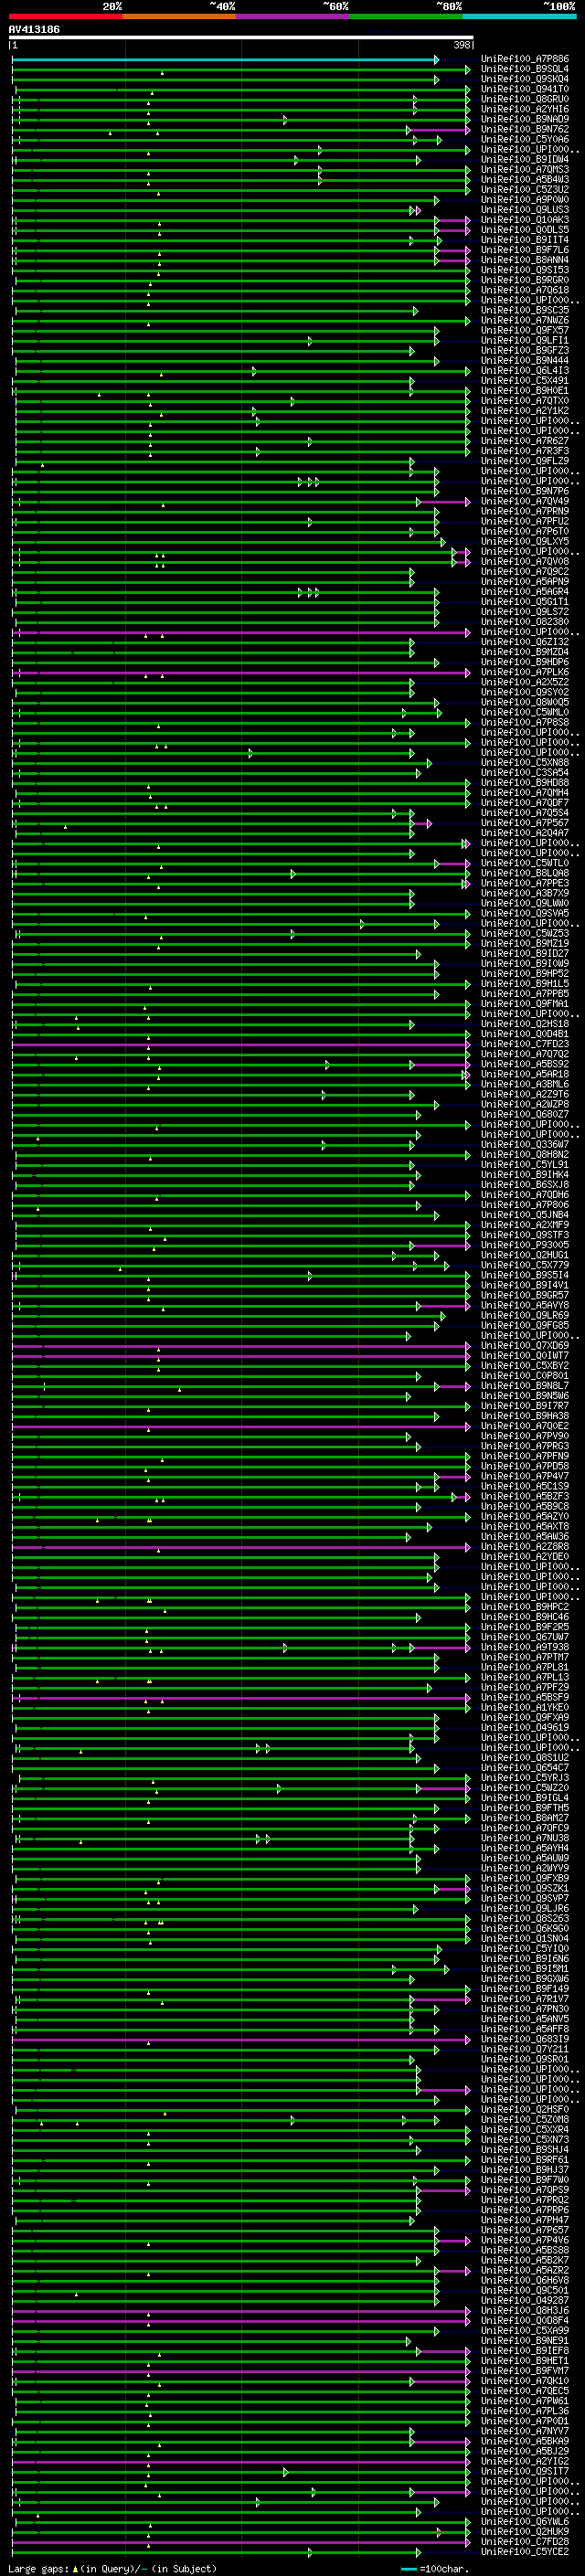The height and width of the screenshot is (2576, 585).
Task: Select hit label UniRef100_B9SC35
Action: coord(525,310)
